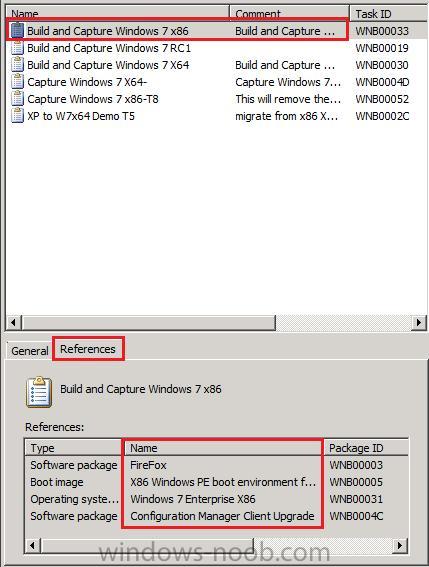Click icon beside Build and Capture Windows 7 RC1
Screen dimensions: 429x567
click(17, 48)
